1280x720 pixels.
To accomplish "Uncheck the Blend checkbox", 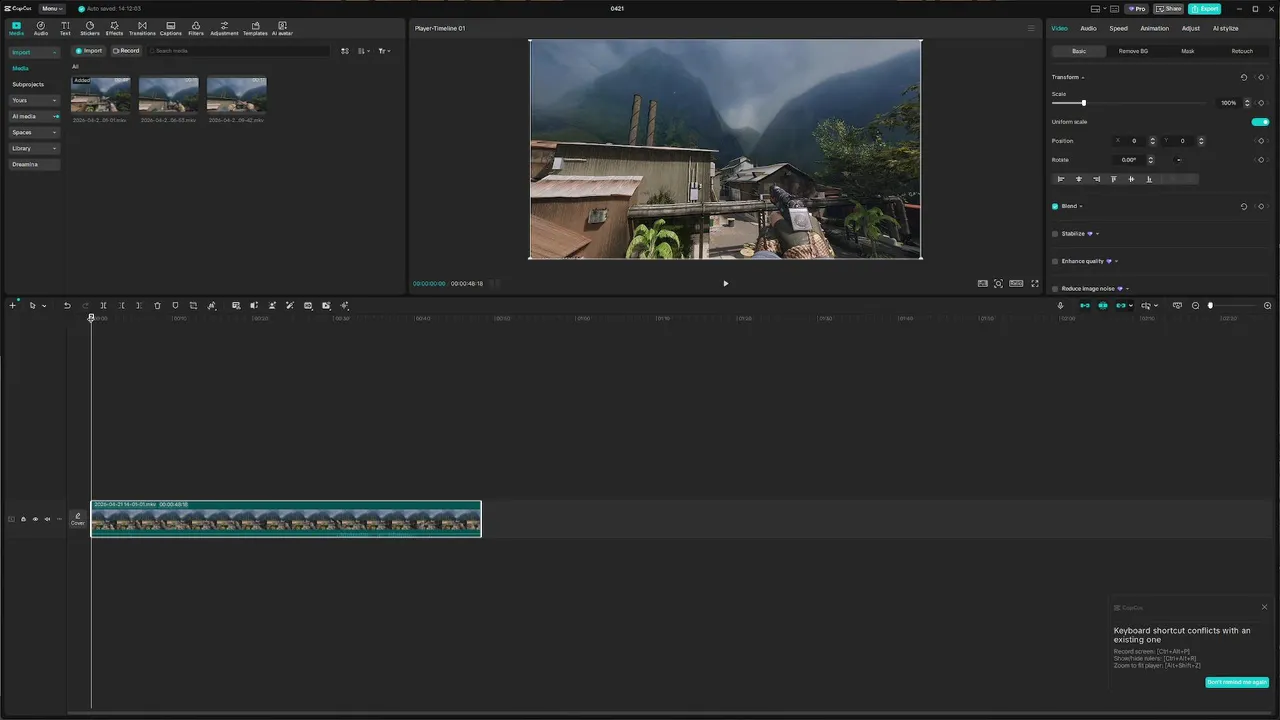I will [x=1055, y=206].
